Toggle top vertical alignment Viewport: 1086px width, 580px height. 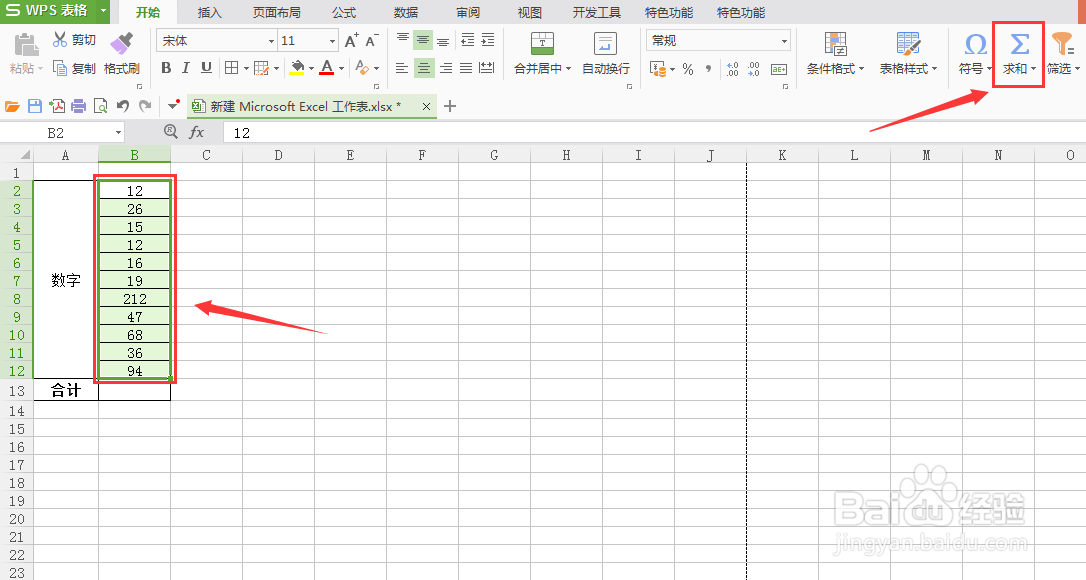(402, 39)
